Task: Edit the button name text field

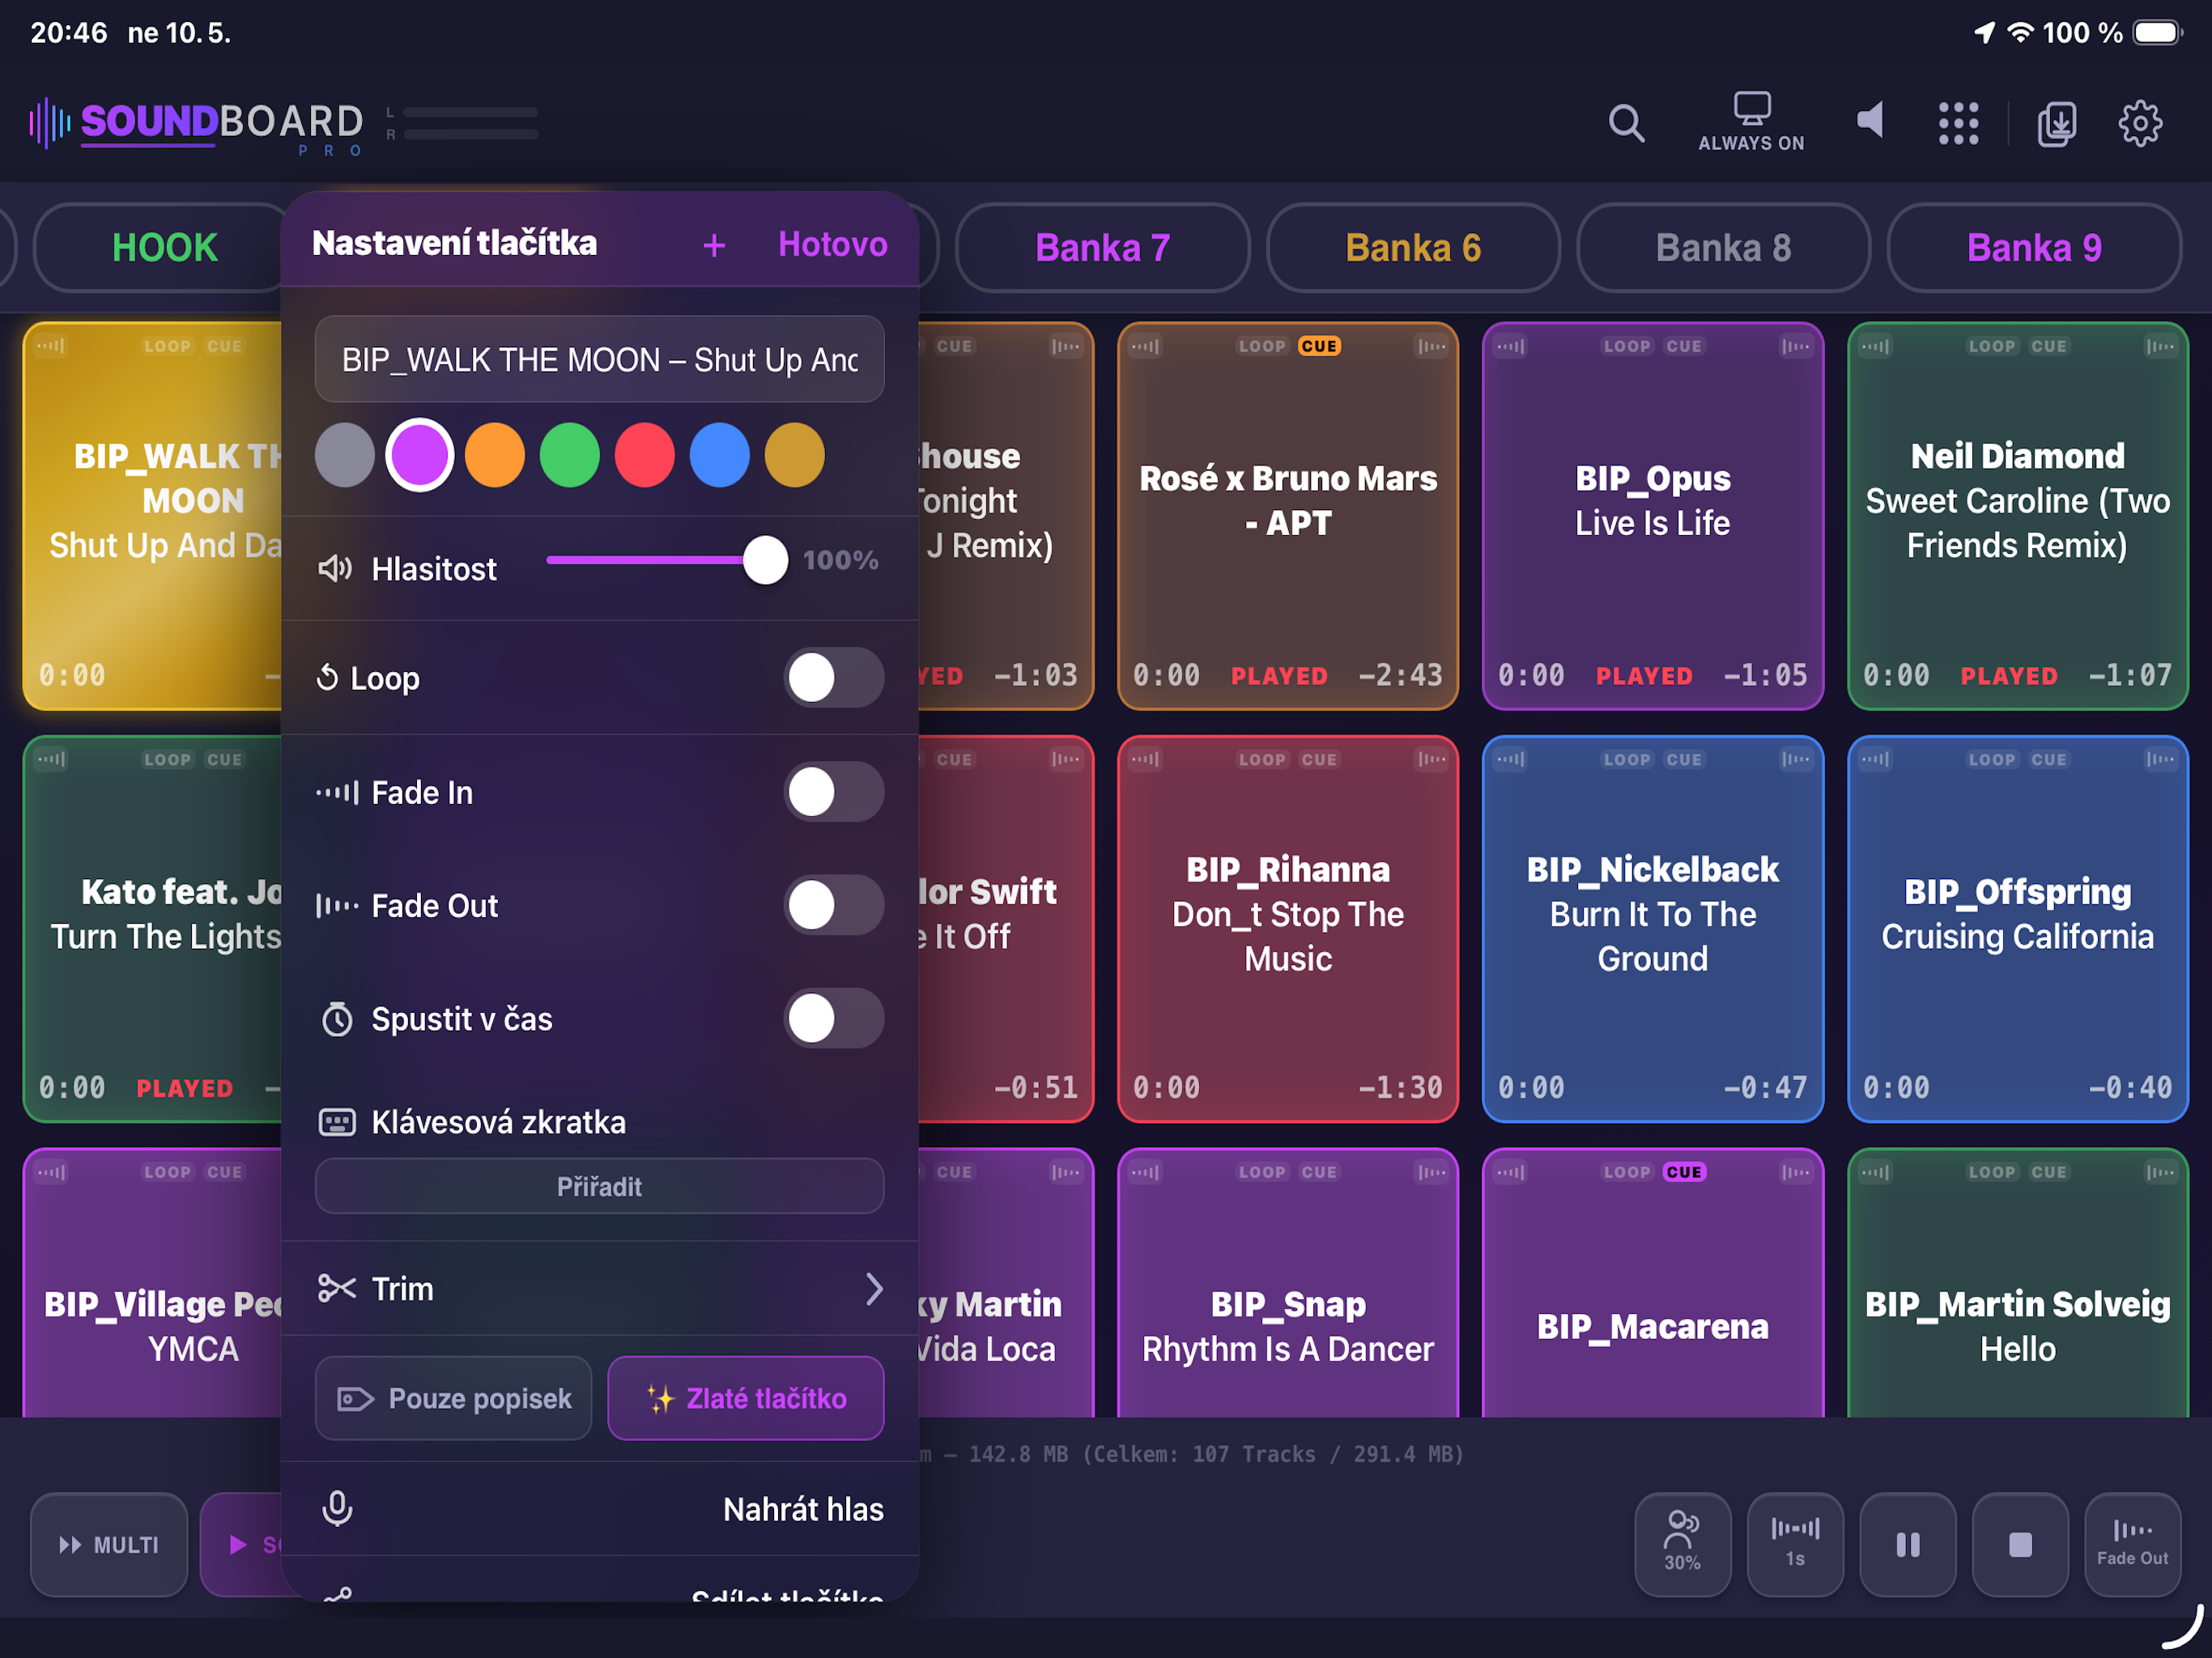Action: click(599, 360)
